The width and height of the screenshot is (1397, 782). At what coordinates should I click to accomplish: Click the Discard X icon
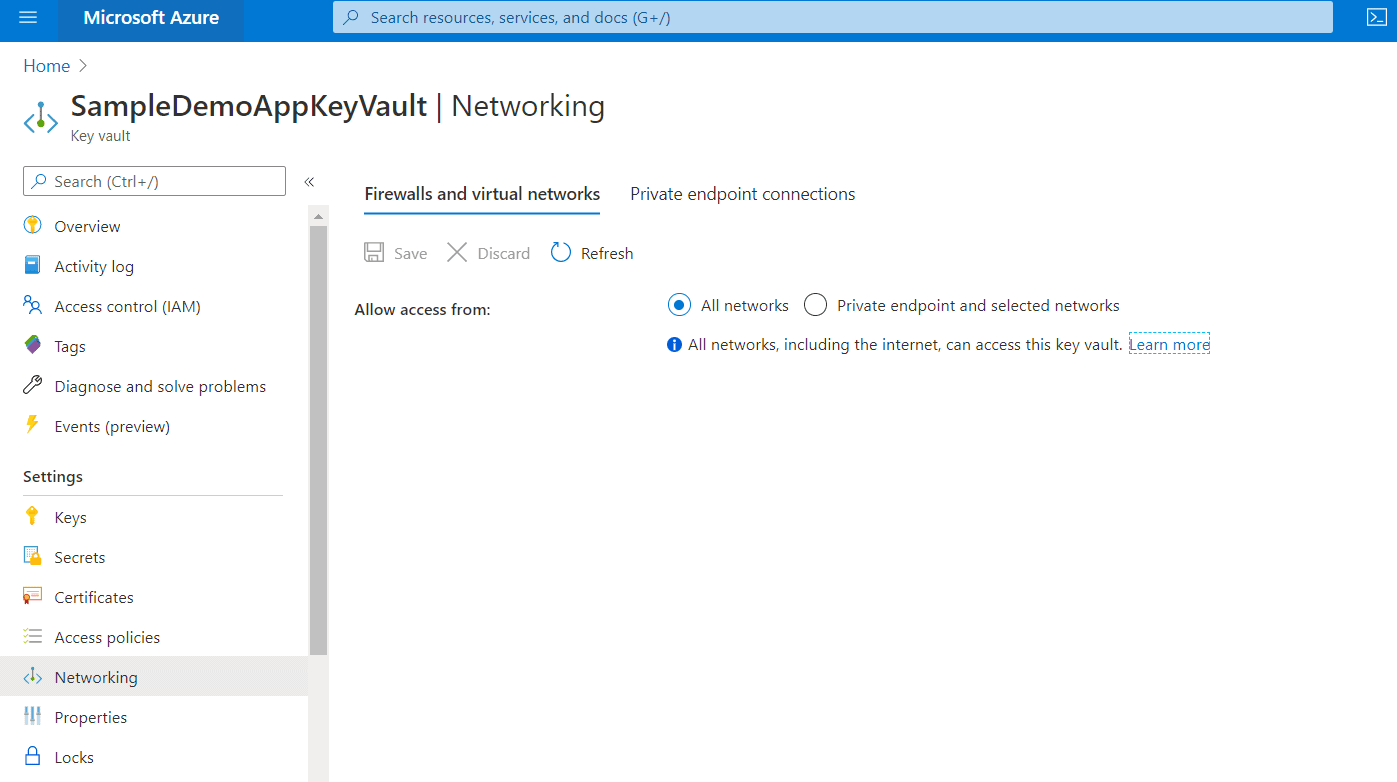[457, 252]
